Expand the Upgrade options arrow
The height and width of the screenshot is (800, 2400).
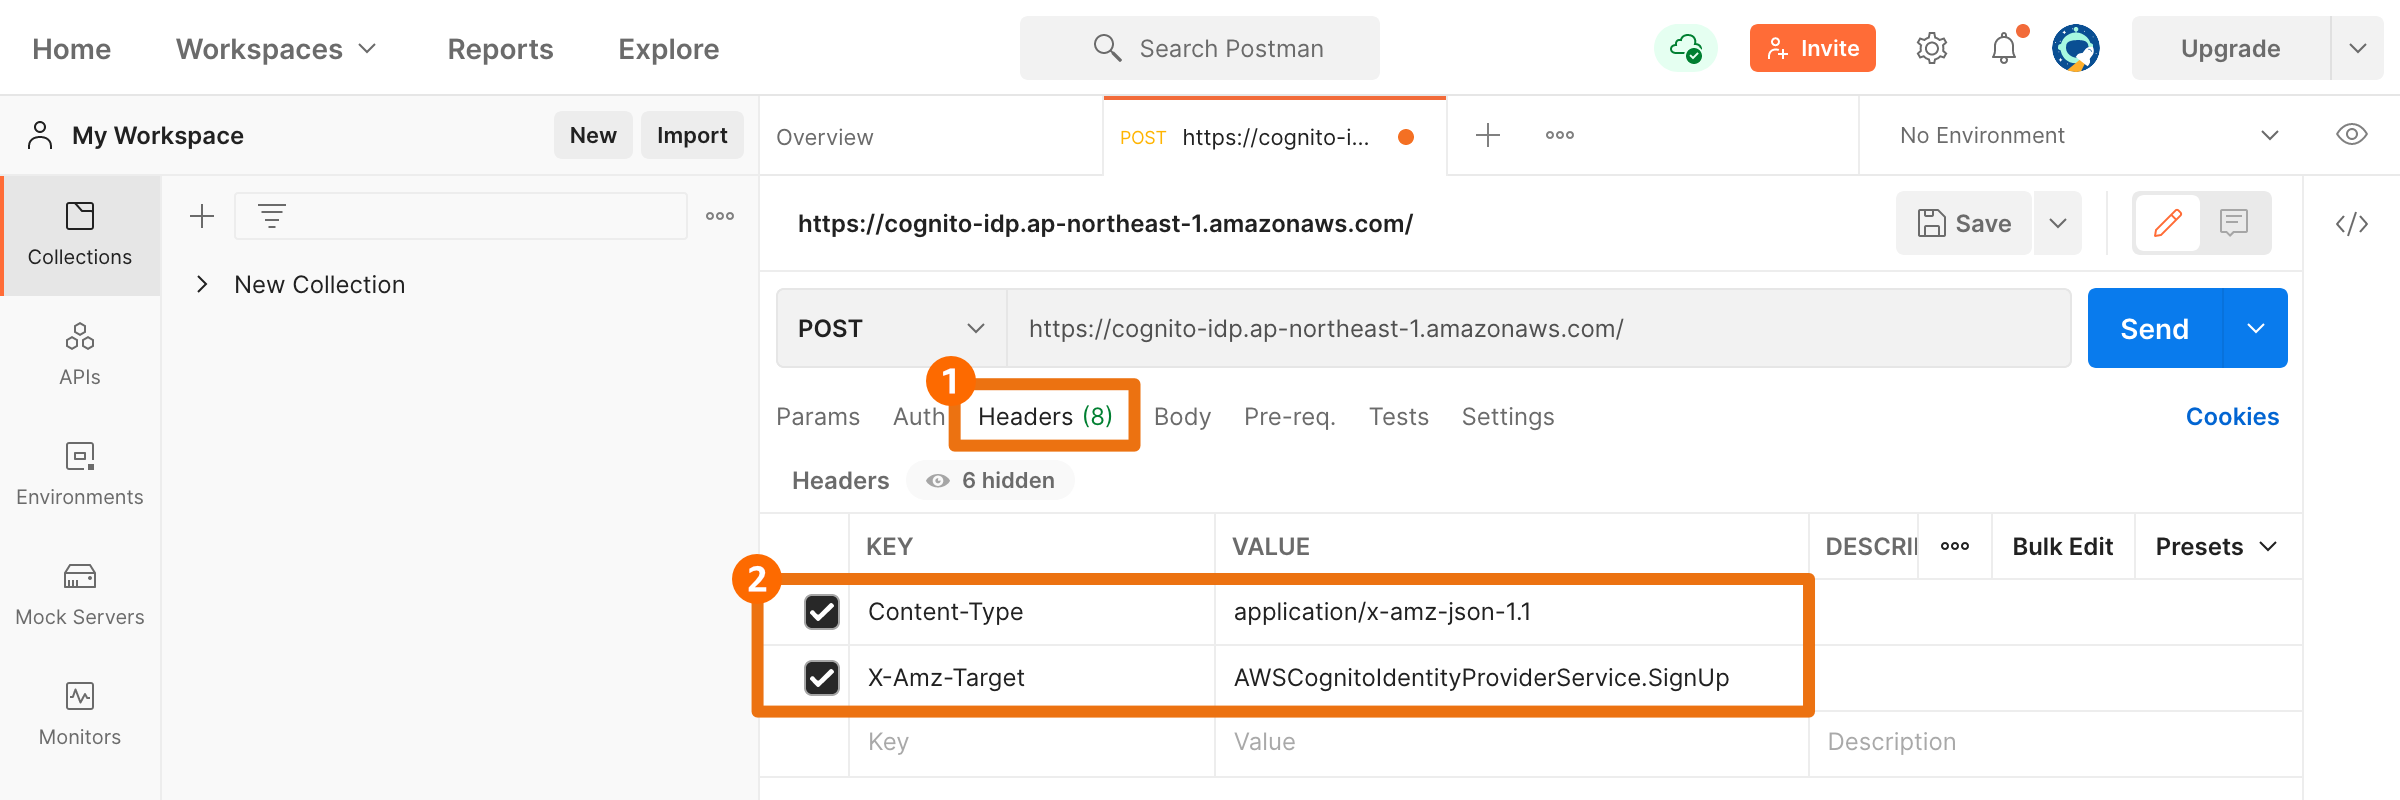(2358, 48)
